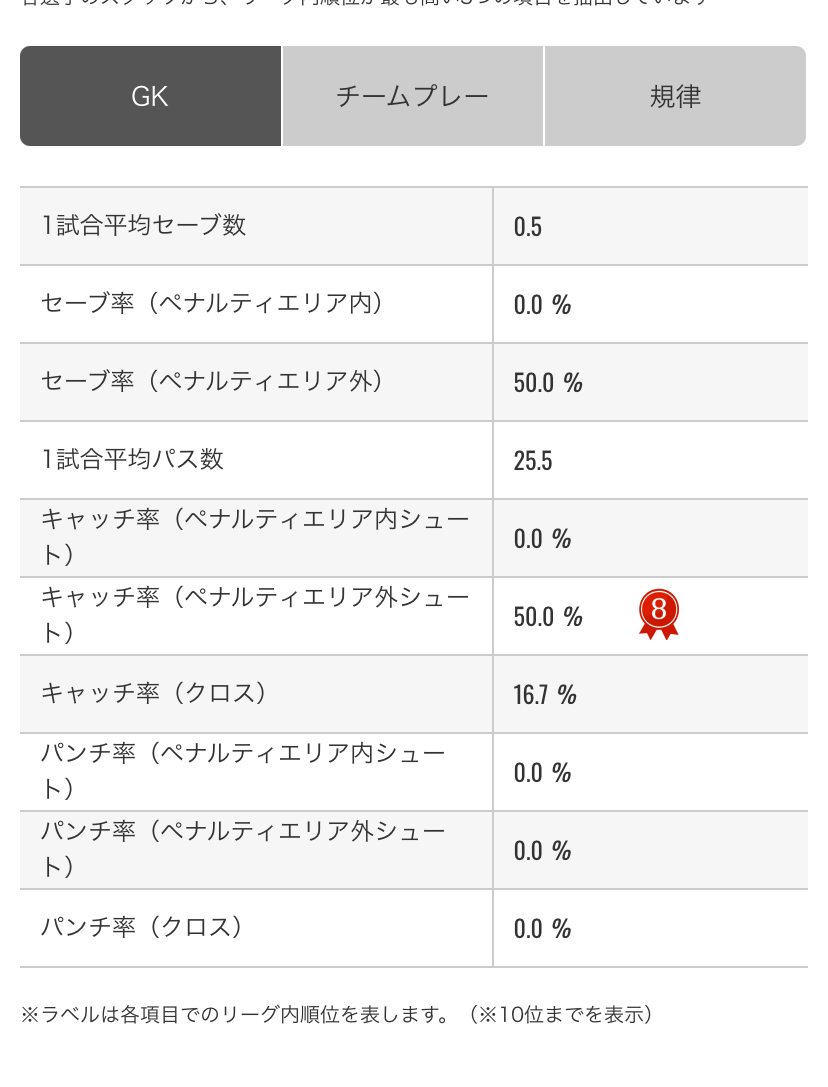Select the 1試合平均パス数 label
The height and width of the screenshot is (1087, 828).
point(132,459)
